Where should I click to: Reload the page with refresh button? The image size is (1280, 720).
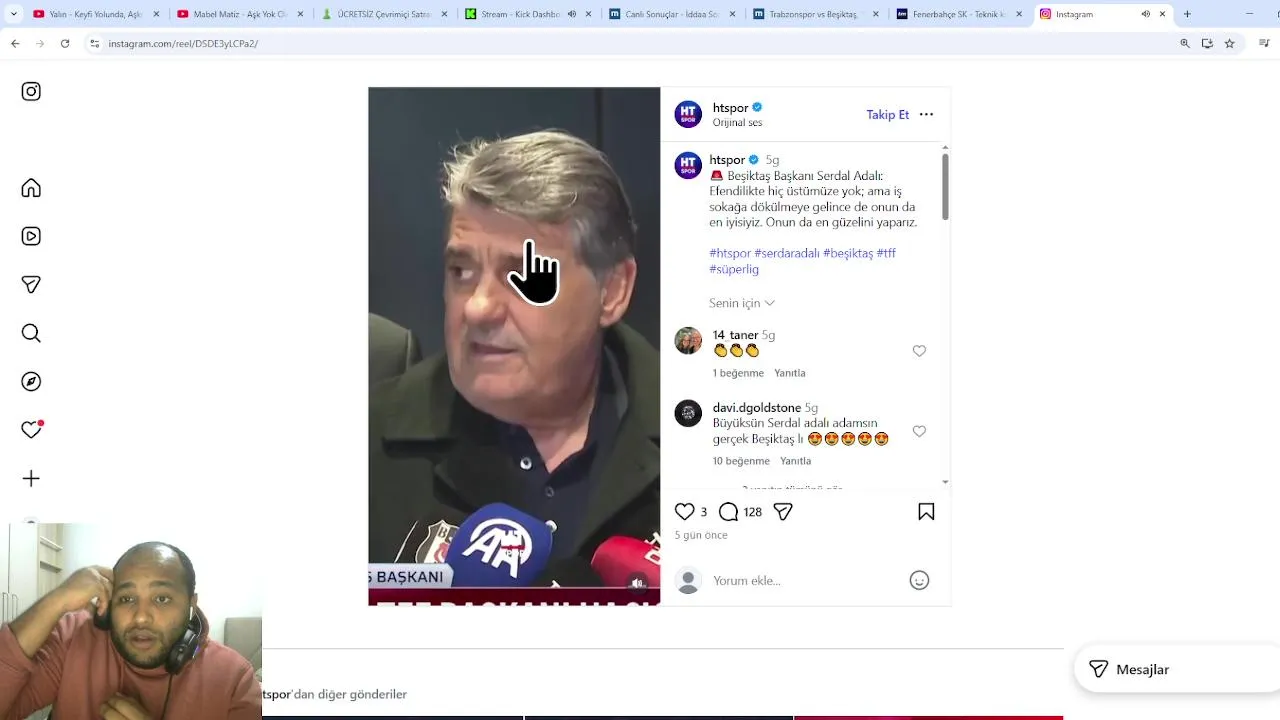coord(65,43)
